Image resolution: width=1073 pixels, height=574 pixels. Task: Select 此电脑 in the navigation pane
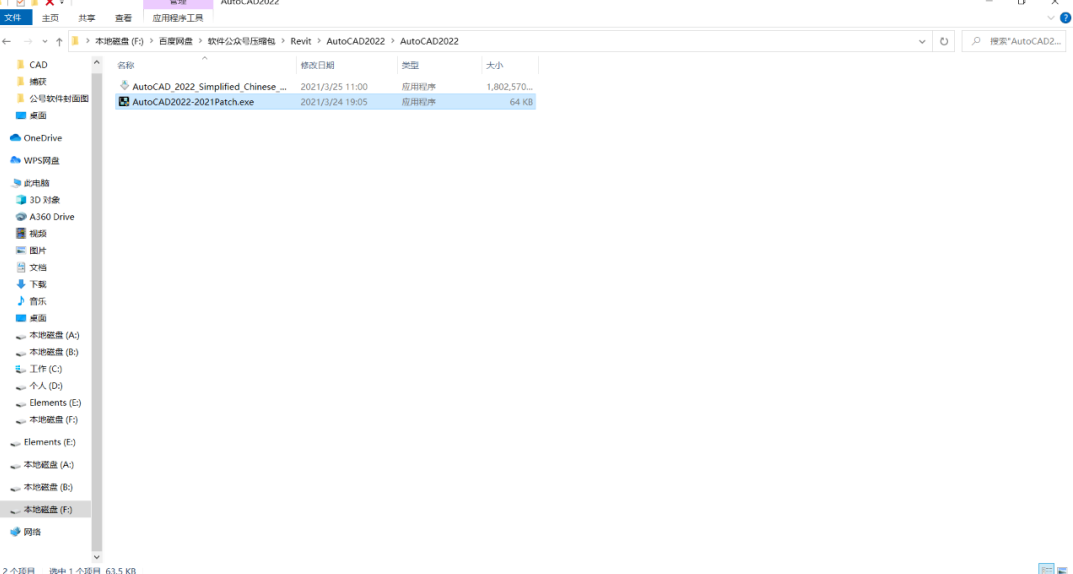point(36,183)
